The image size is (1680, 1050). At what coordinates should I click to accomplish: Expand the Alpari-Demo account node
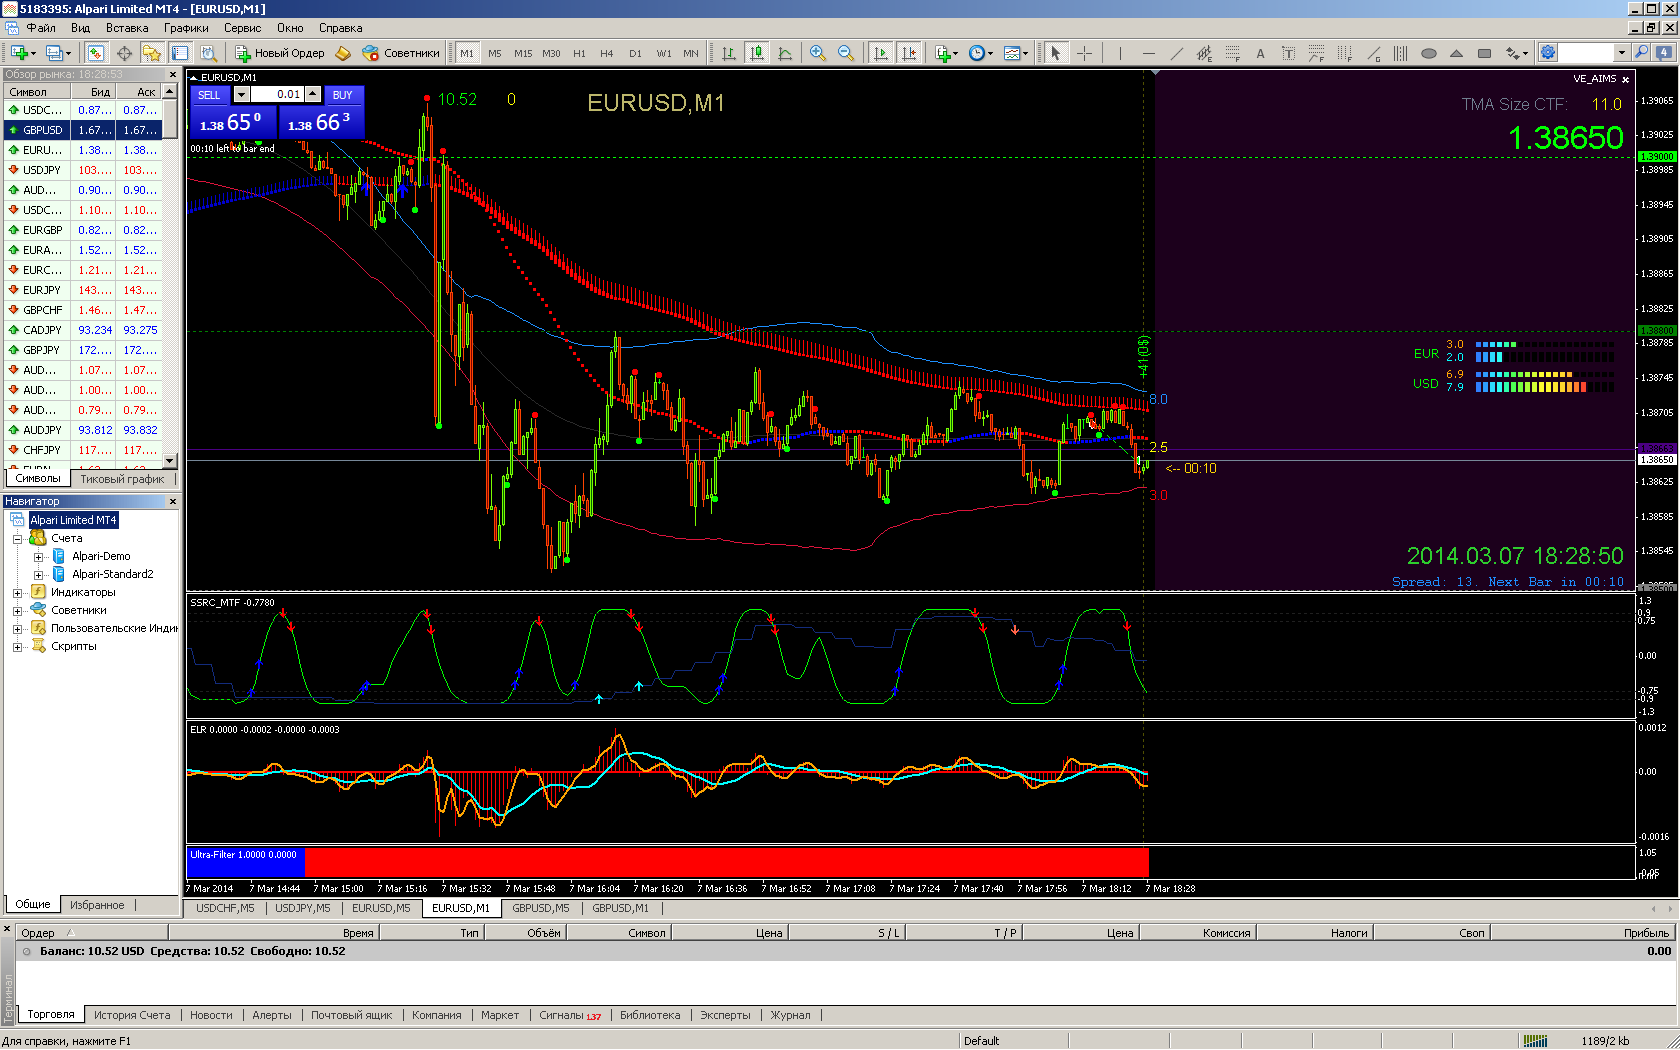(38, 557)
